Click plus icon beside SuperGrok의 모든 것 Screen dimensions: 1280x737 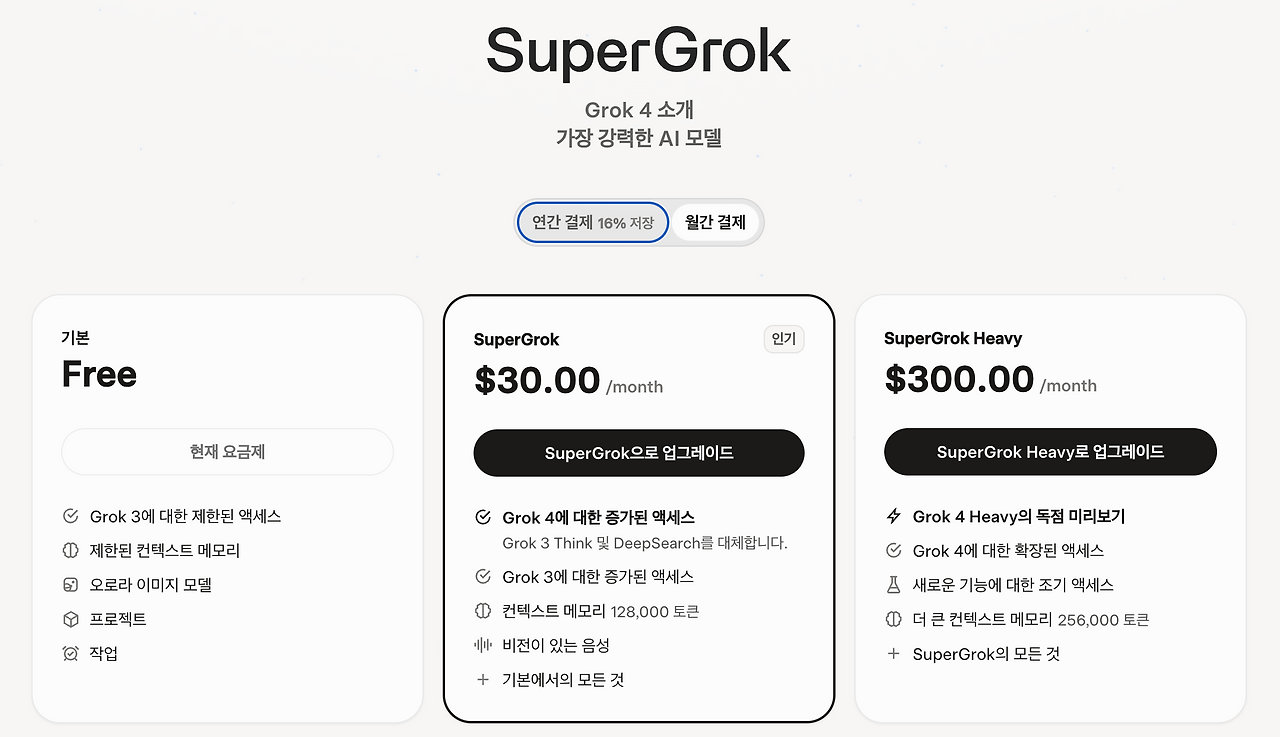pyautogui.click(x=894, y=654)
